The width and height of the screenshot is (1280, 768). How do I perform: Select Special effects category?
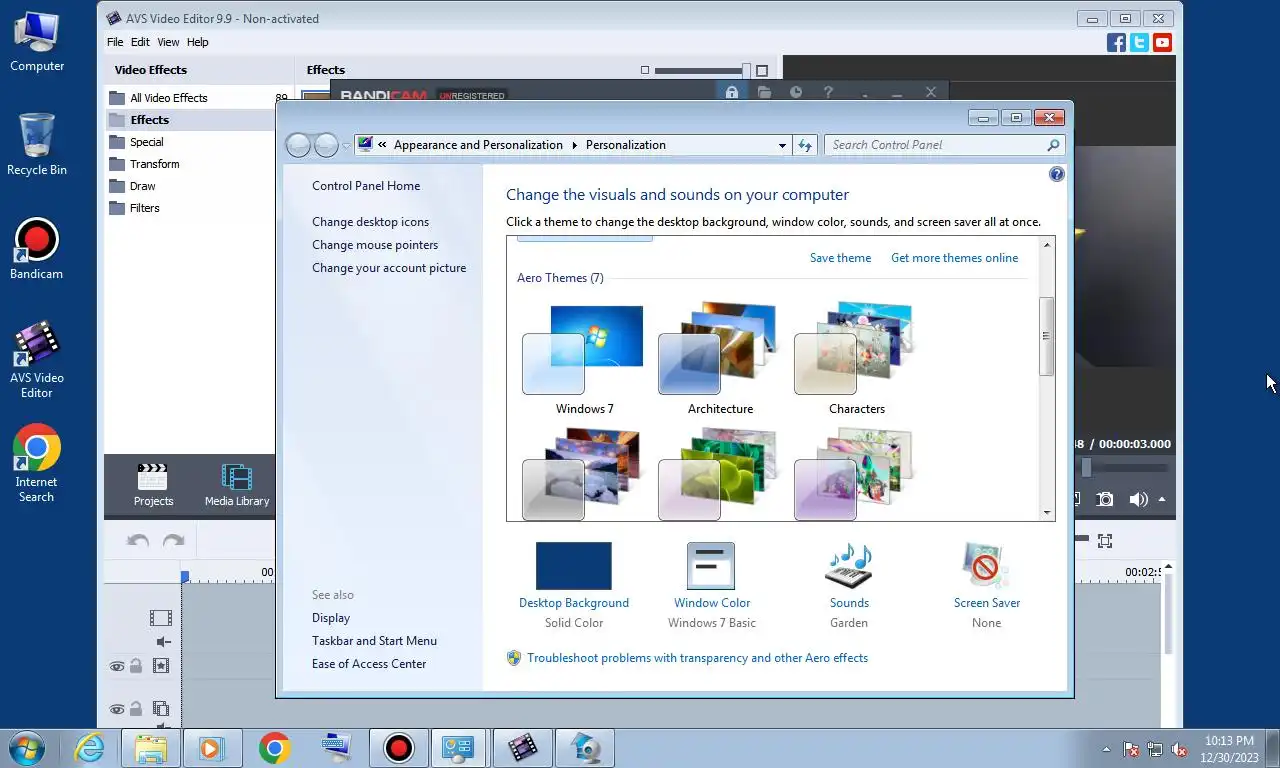pos(147,142)
